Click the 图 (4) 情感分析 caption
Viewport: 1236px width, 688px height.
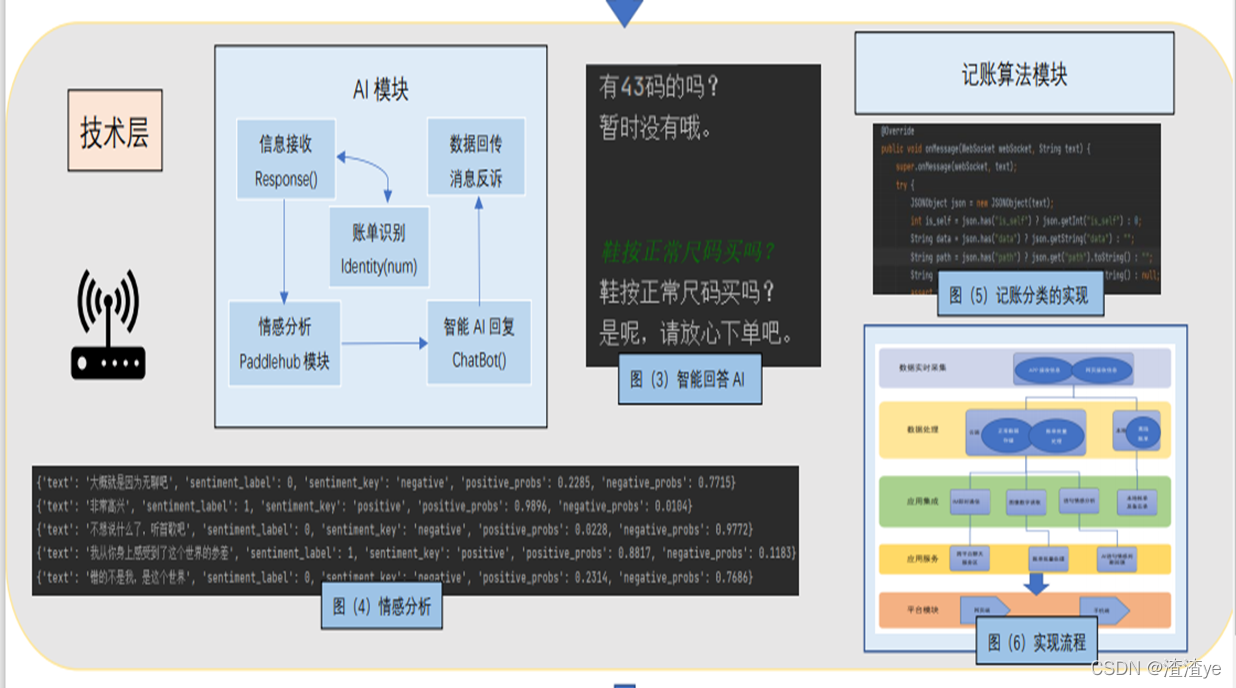(381, 605)
